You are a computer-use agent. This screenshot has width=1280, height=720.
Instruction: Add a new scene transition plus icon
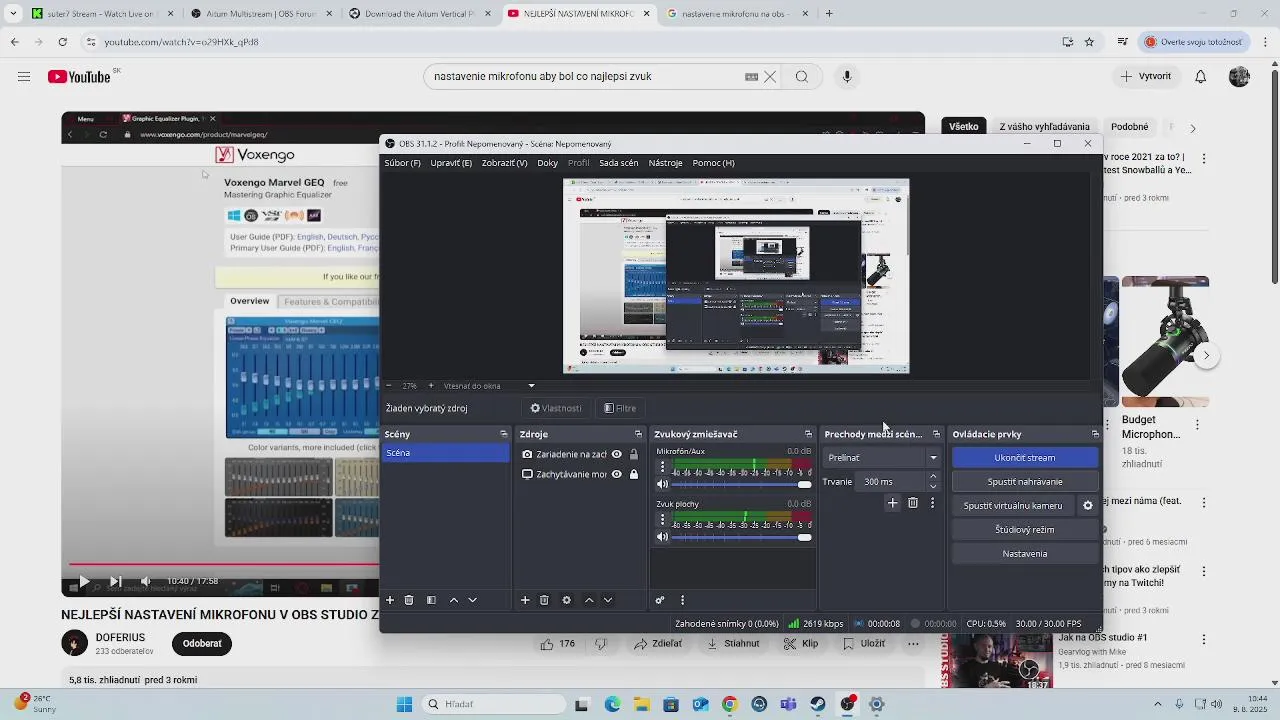coord(893,503)
